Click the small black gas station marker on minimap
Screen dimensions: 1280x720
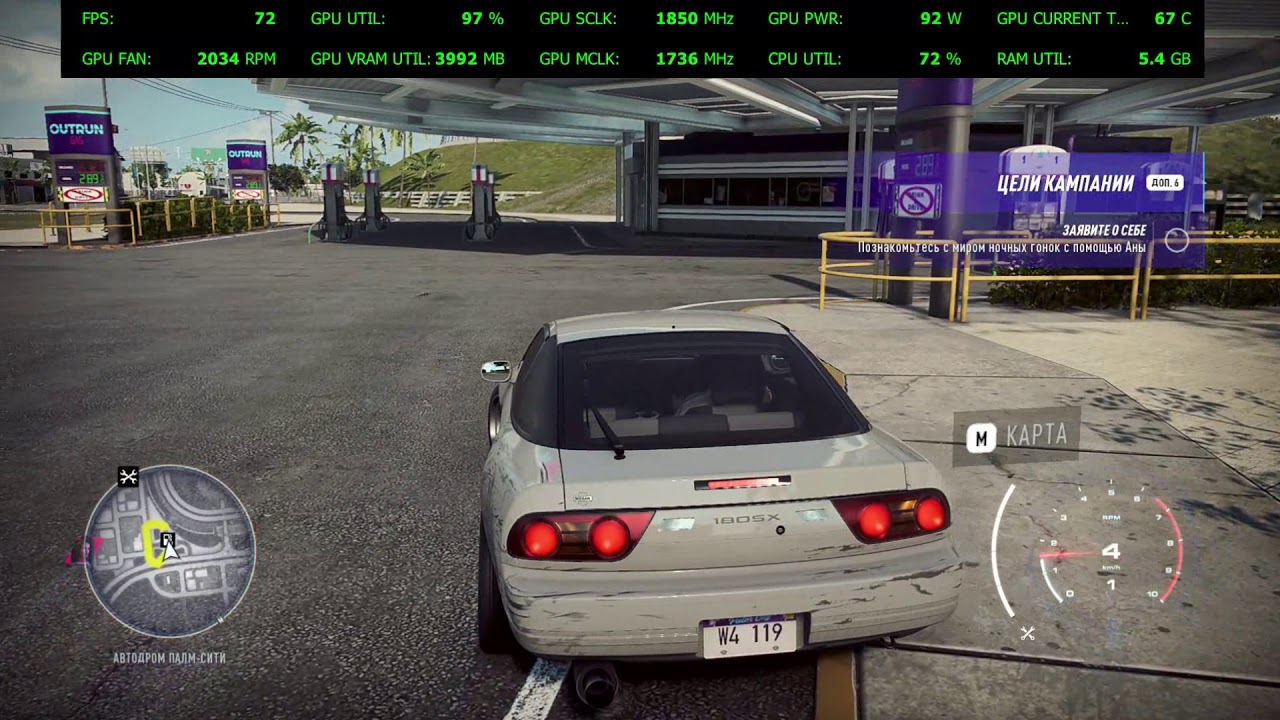pos(167,540)
